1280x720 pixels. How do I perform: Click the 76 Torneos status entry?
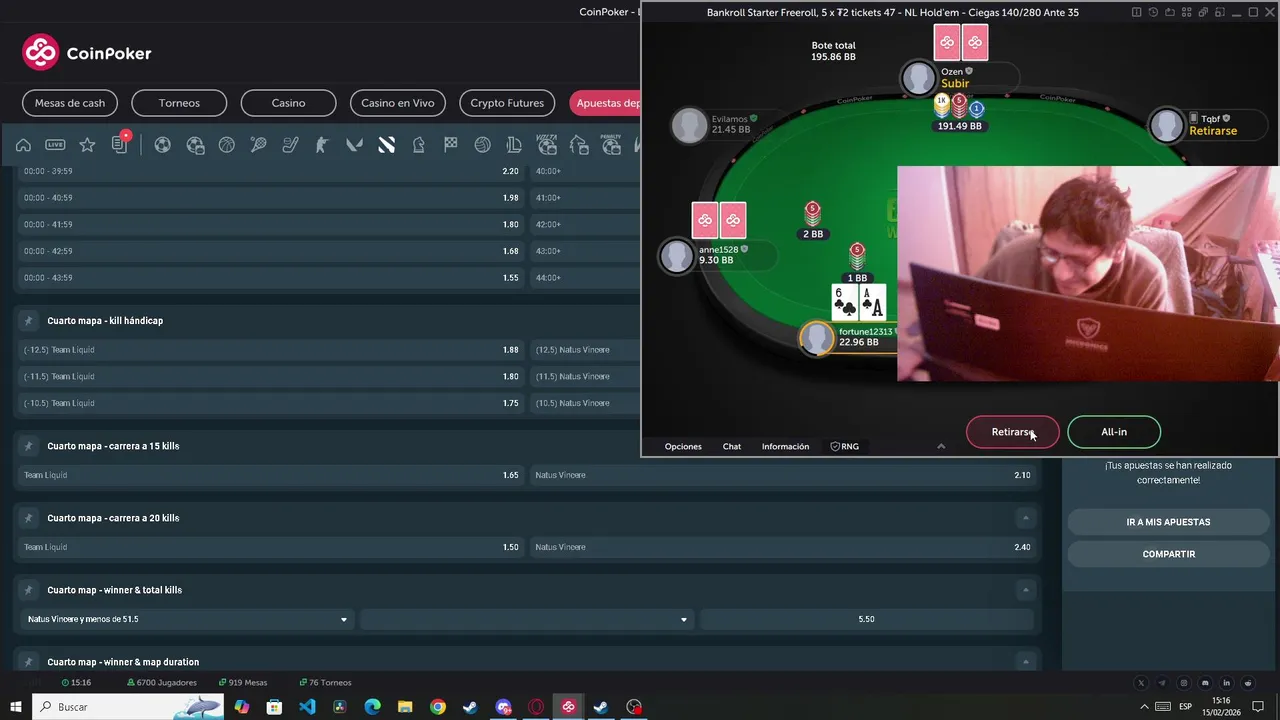click(x=325, y=682)
